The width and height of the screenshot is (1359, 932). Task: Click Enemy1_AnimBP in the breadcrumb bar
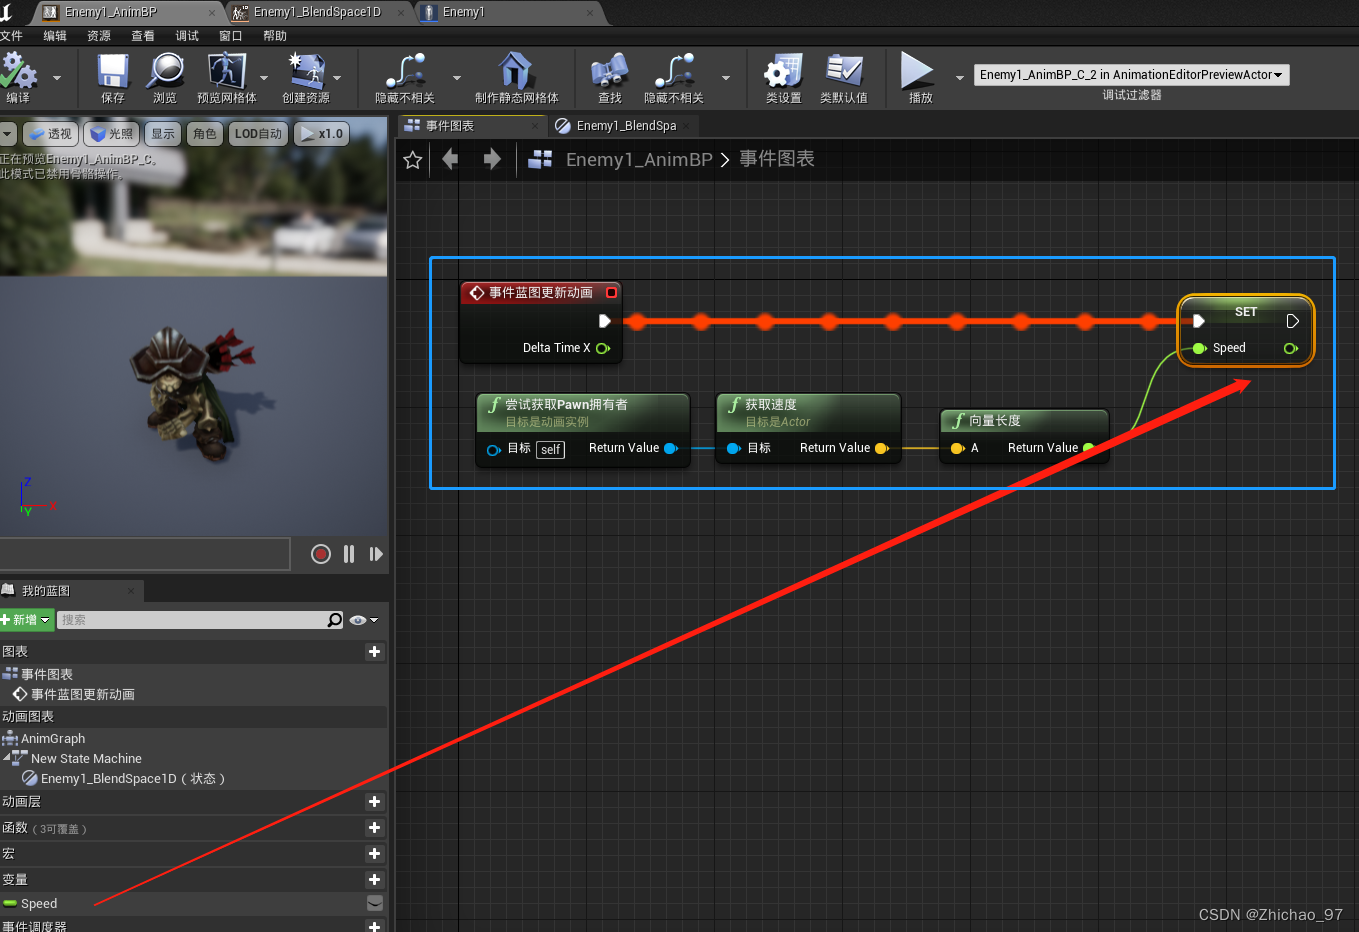tap(640, 158)
